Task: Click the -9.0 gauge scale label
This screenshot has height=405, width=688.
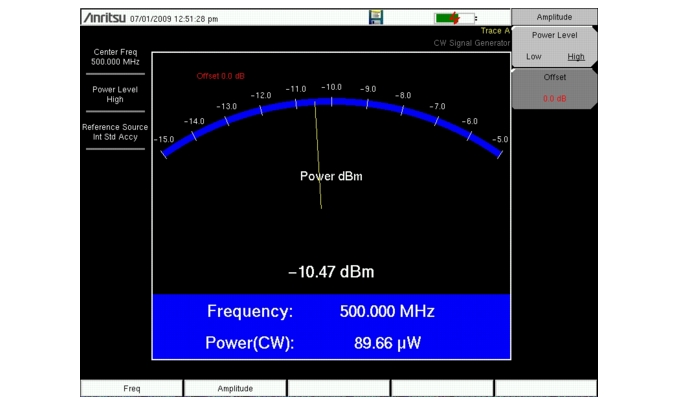Action: pyautogui.click(x=368, y=89)
